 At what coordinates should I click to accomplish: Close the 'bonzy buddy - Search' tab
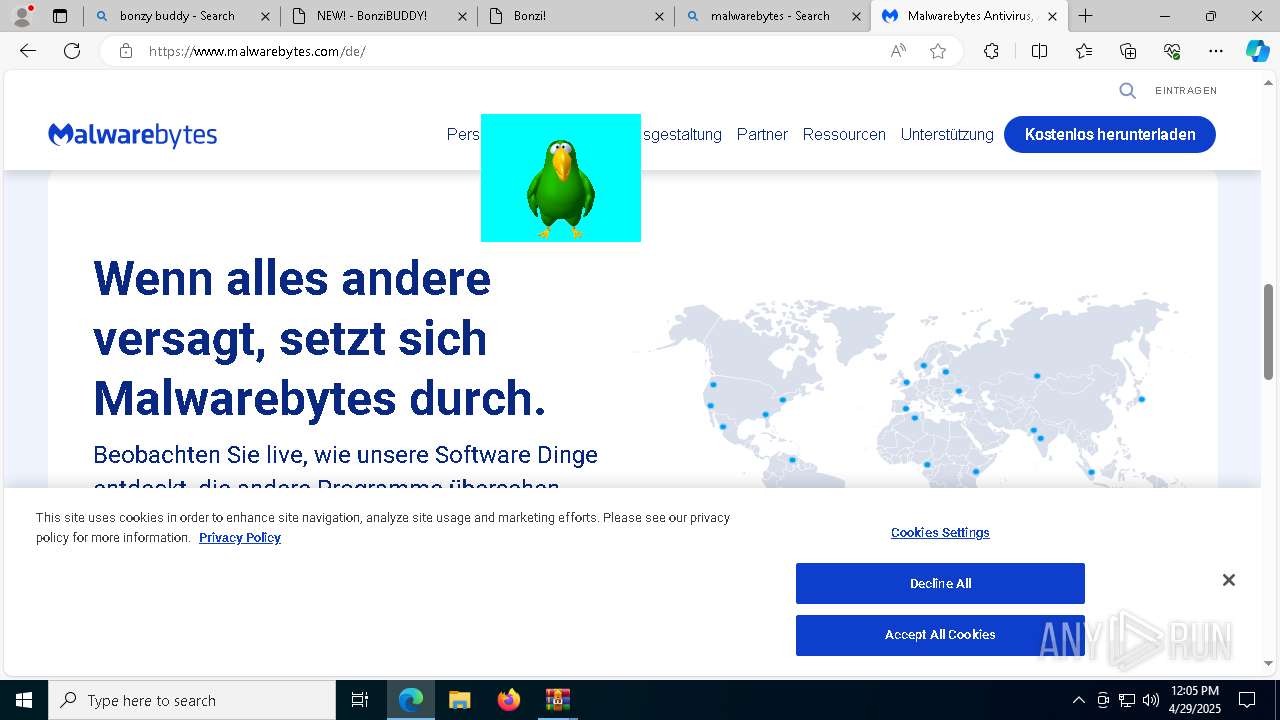pos(265,16)
